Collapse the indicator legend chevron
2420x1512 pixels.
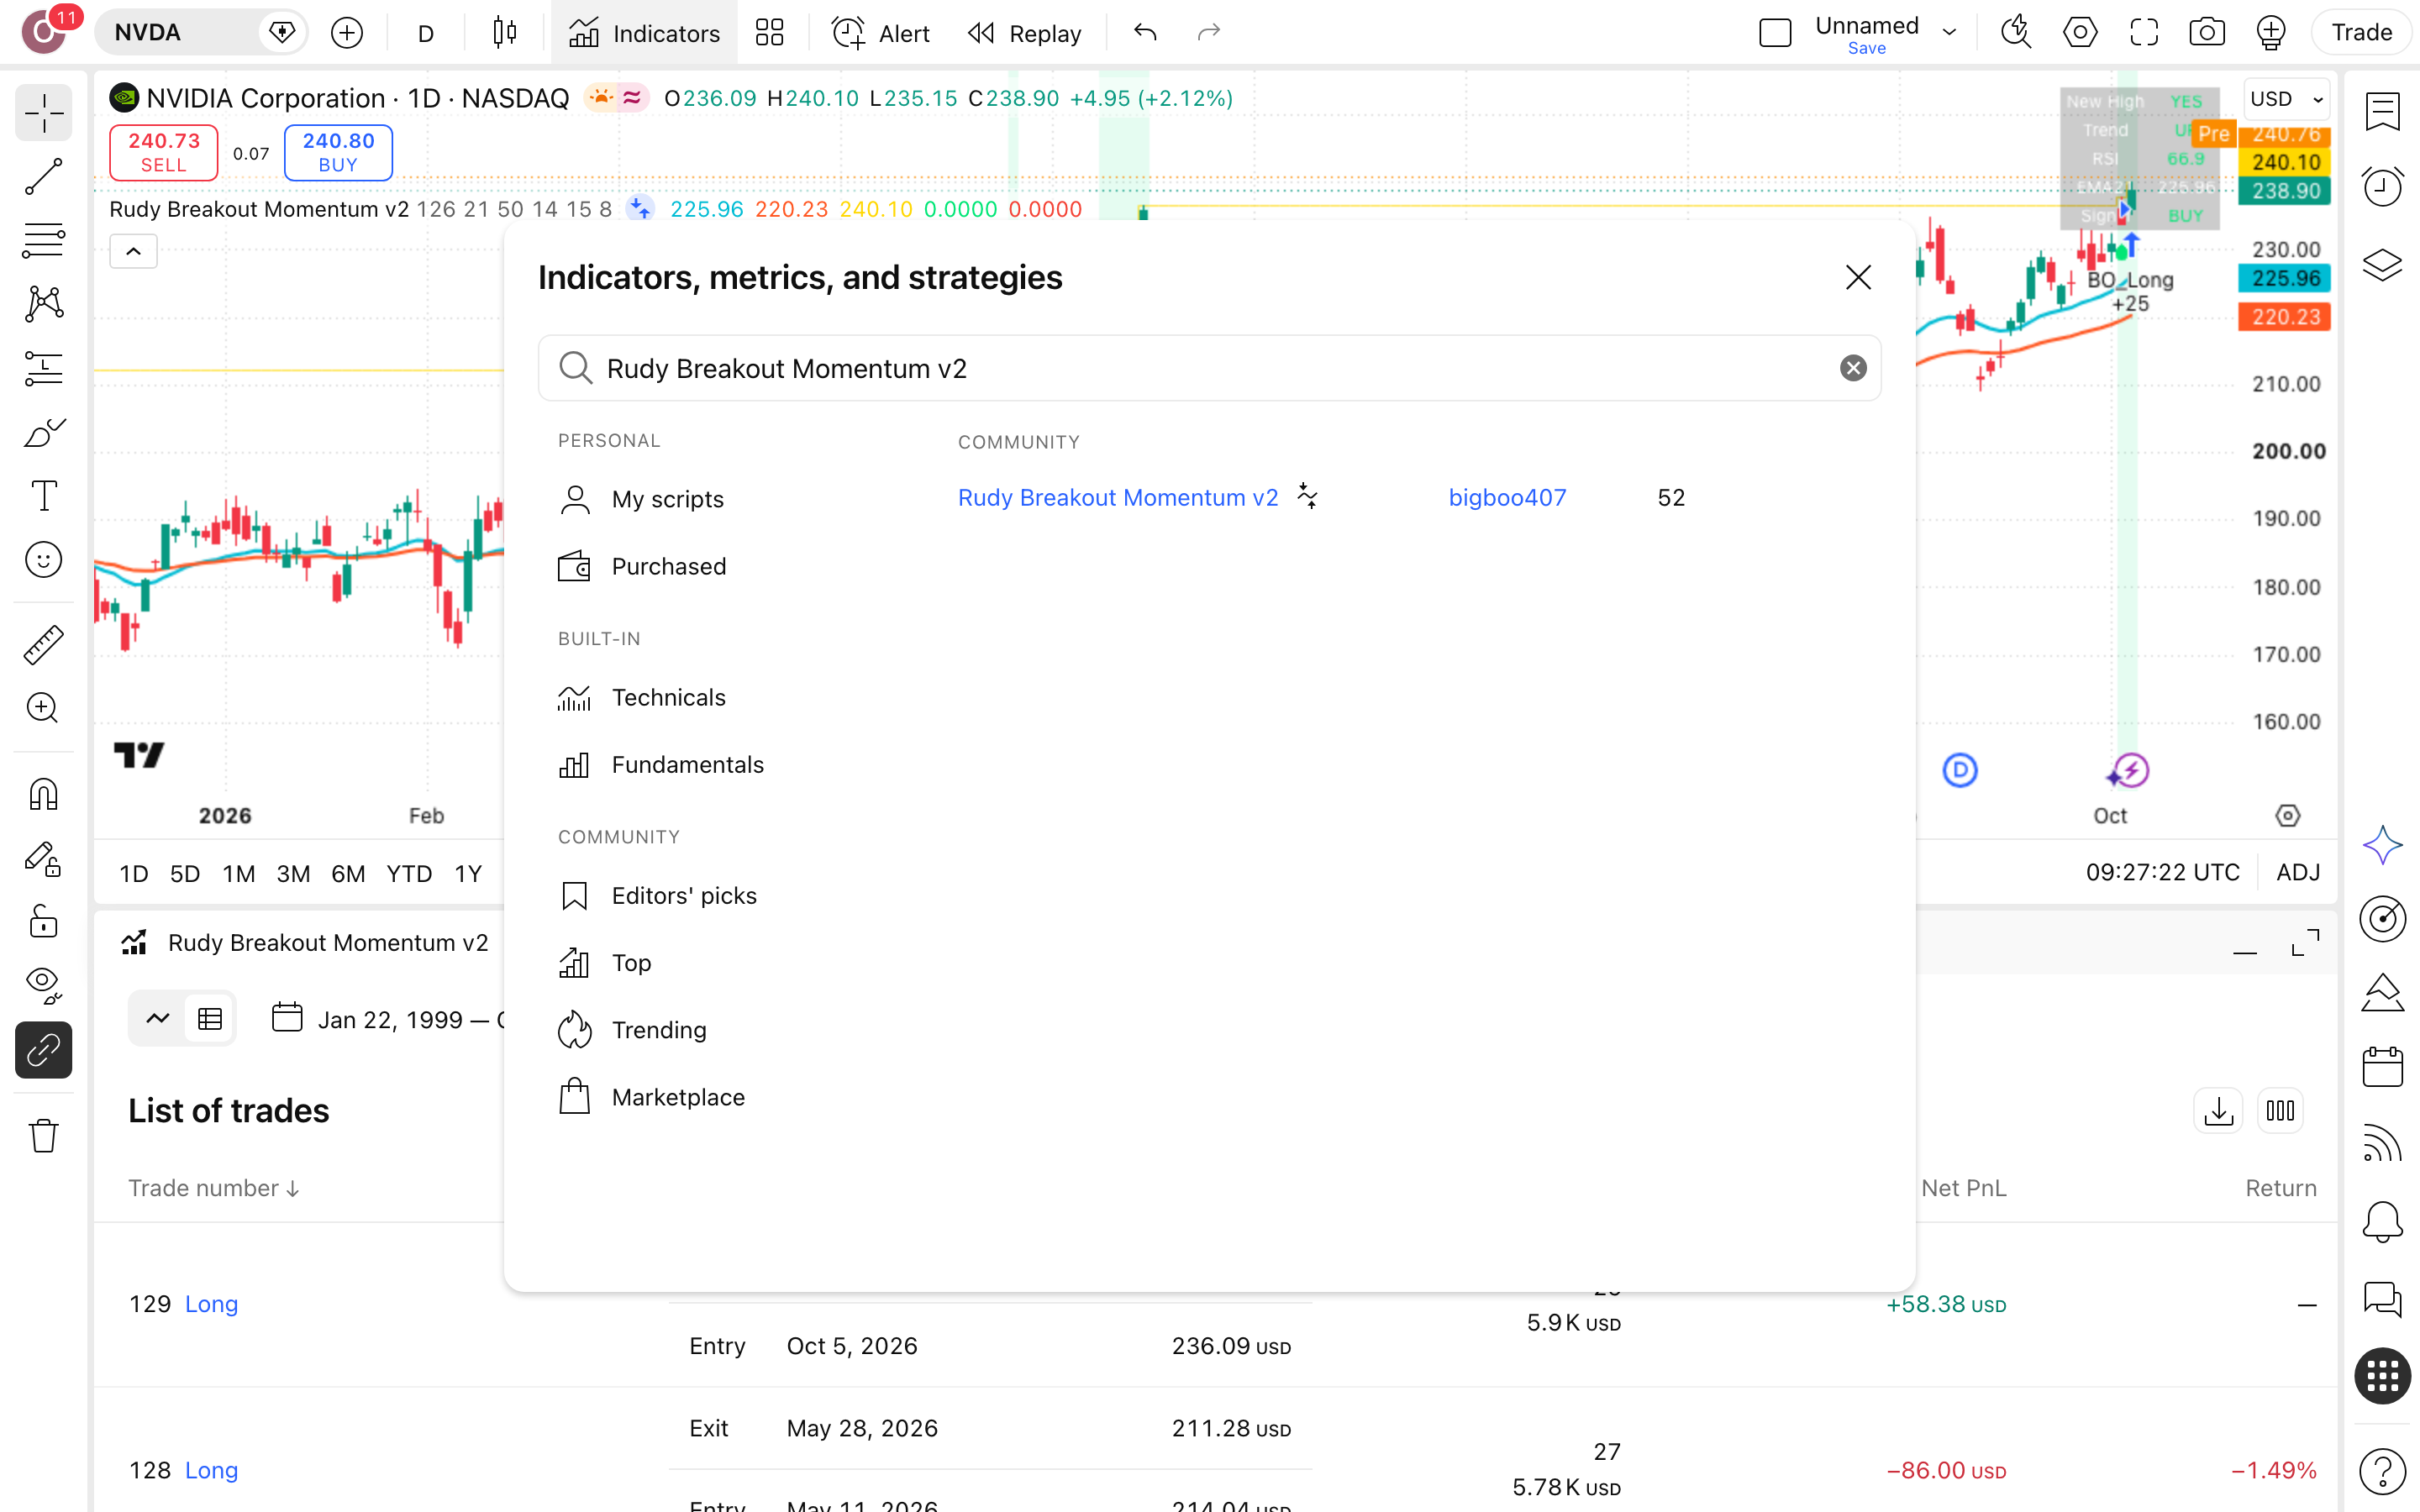[x=133, y=252]
